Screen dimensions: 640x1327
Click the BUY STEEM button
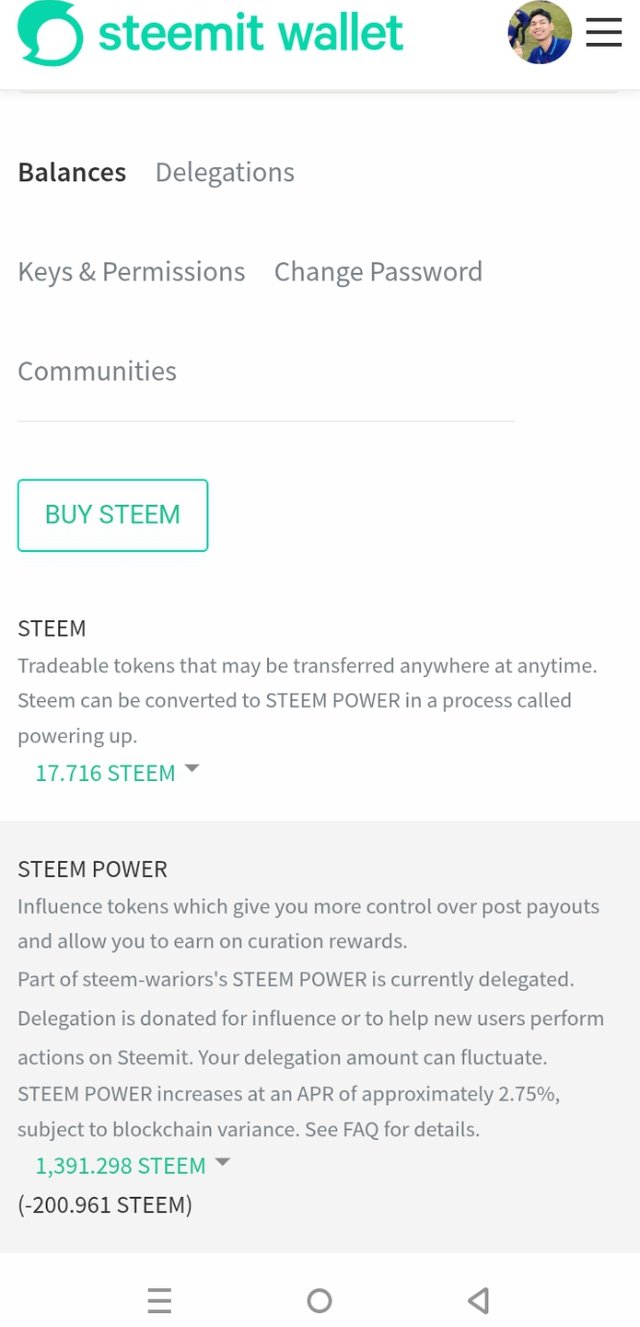tap(113, 515)
